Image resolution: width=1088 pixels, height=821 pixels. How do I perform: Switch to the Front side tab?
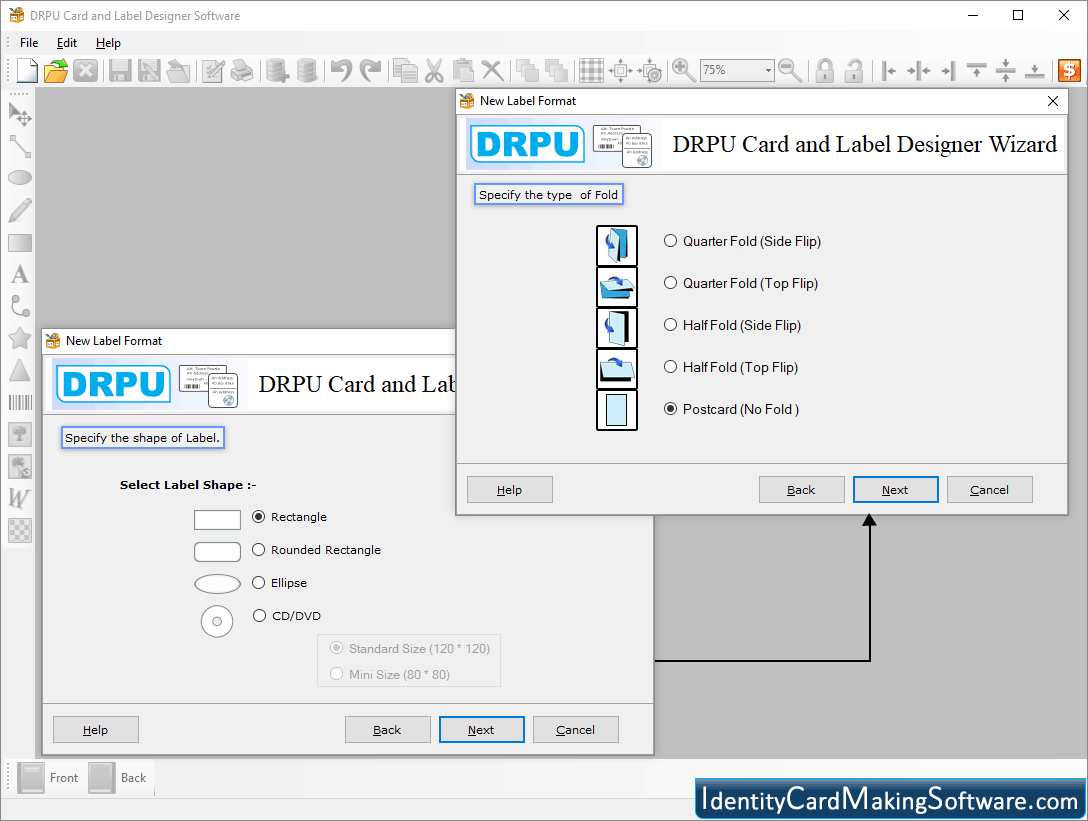[48, 778]
